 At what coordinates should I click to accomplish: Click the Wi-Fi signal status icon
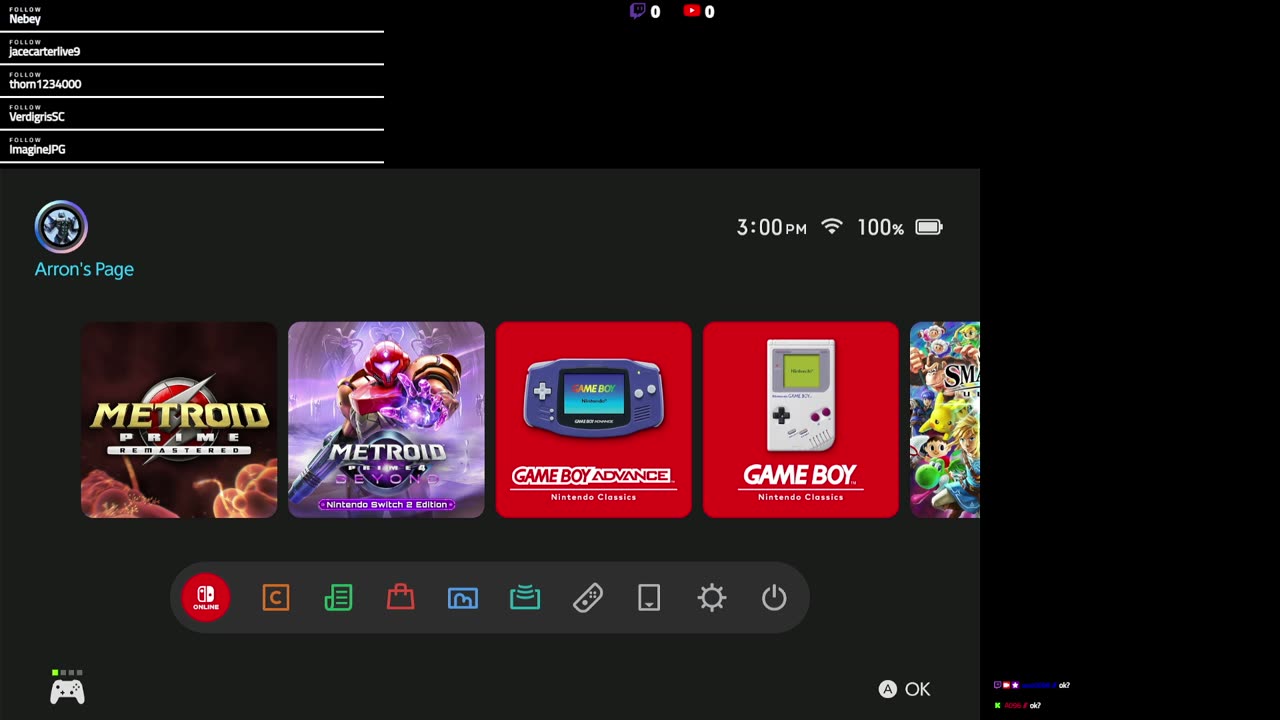point(831,227)
